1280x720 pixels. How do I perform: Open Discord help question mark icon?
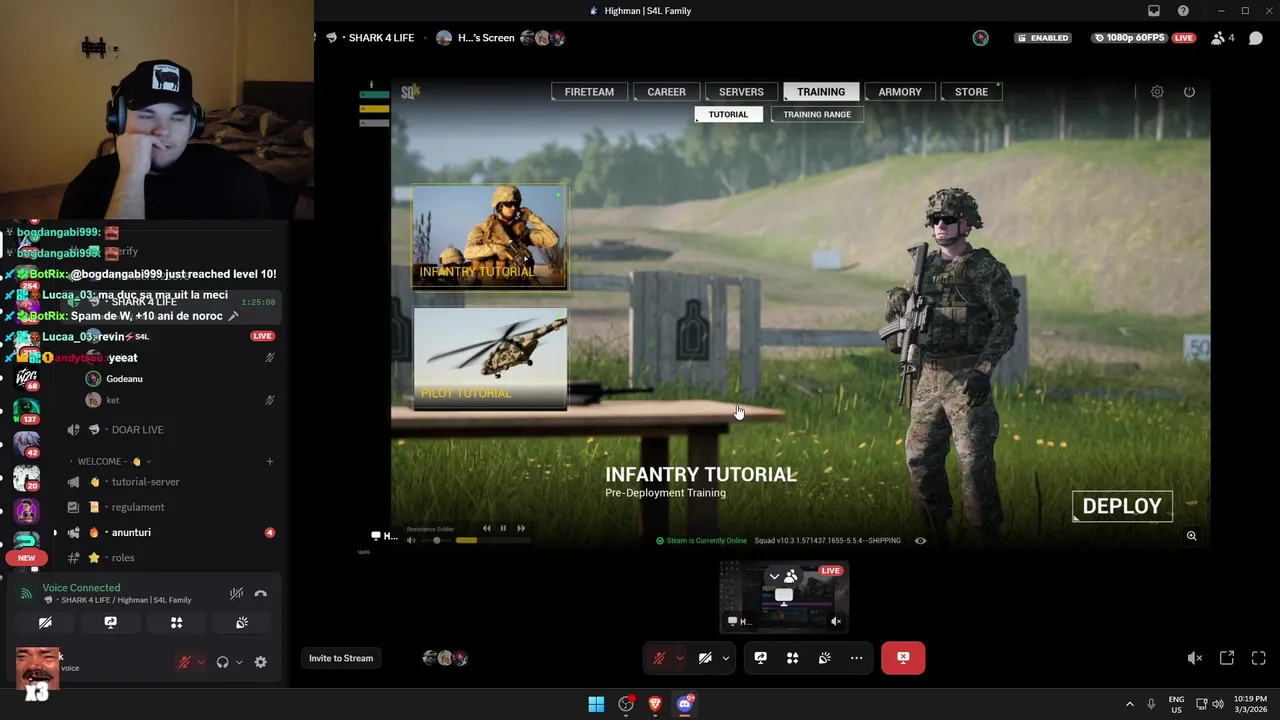[x=1184, y=11]
